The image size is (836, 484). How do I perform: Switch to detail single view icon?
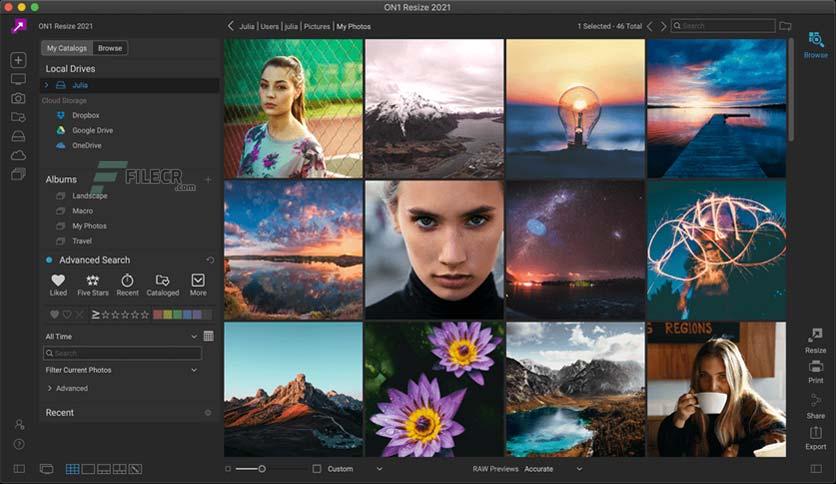point(89,469)
